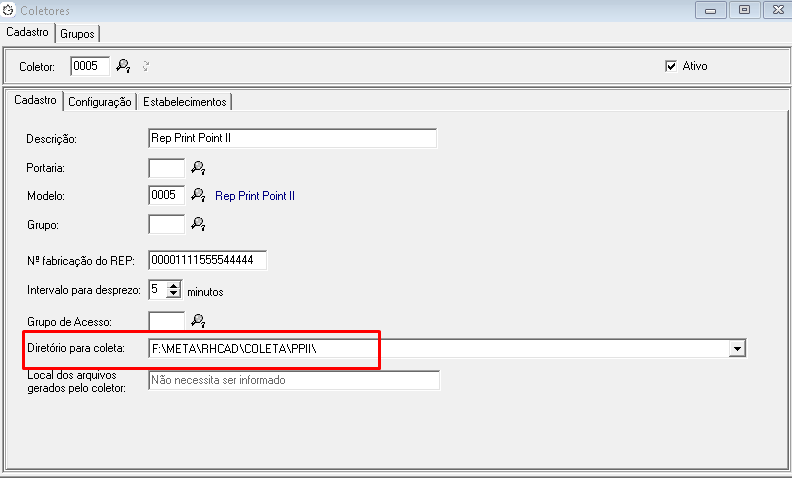Open the Modelo lookup magnifier
This screenshot has height=478, width=792.
click(198, 195)
